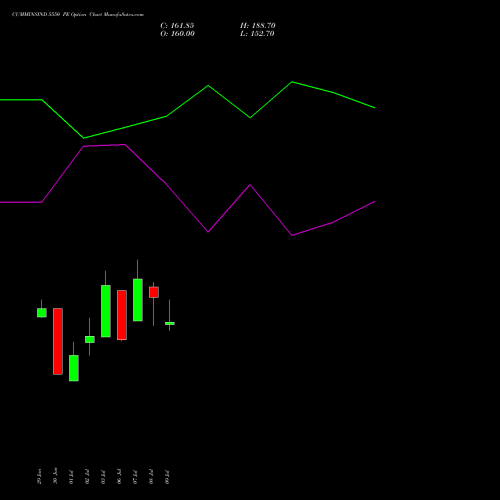The height and width of the screenshot is (500, 500).
Task: Select the tall red candle for 30 Jun
Action: click(58, 341)
